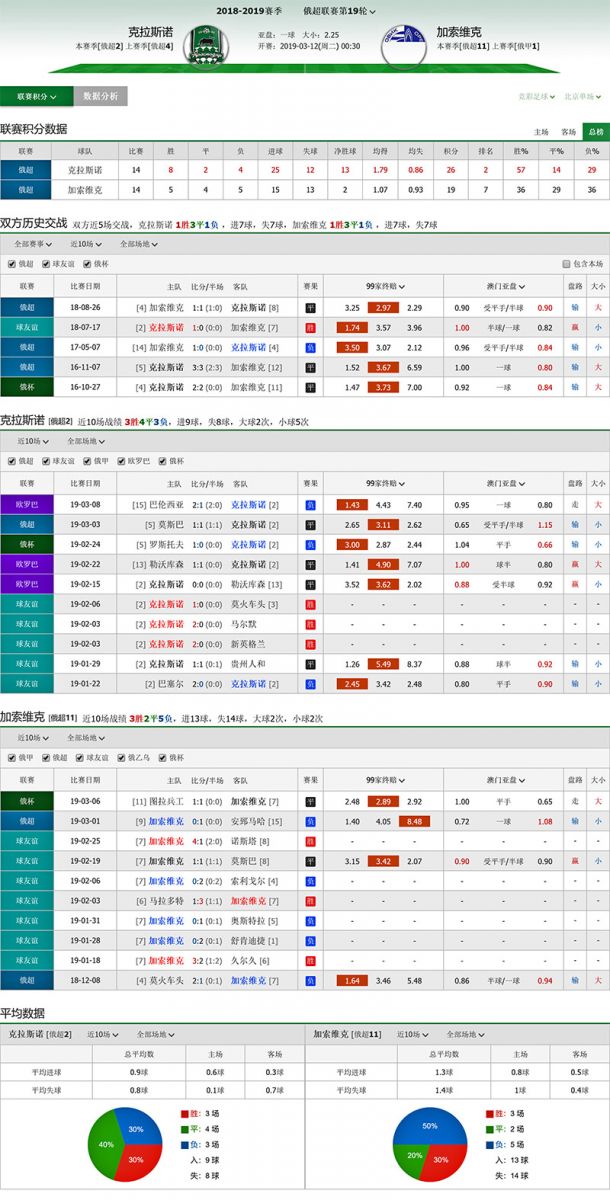Screen dimensions: 610x1200
Task: Click highlighted 8.48 odds in 19-03-01 row
Action: (x=414, y=821)
